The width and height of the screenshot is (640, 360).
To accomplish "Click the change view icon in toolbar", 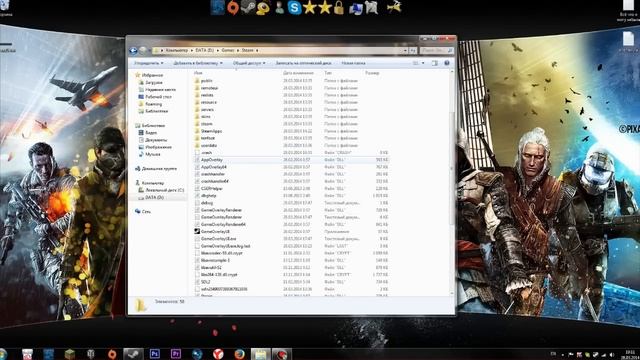I will click(x=416, y=63).
